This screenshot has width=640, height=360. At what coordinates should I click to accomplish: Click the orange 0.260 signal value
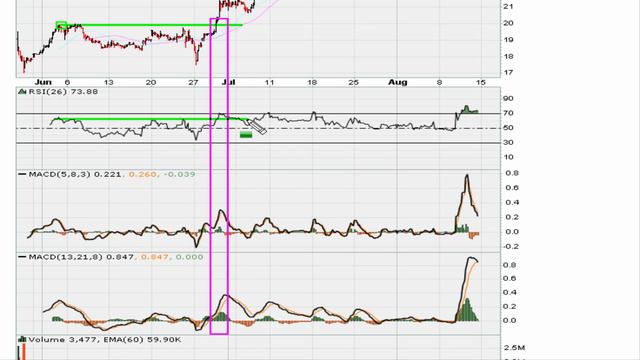(x=142, y=174)
